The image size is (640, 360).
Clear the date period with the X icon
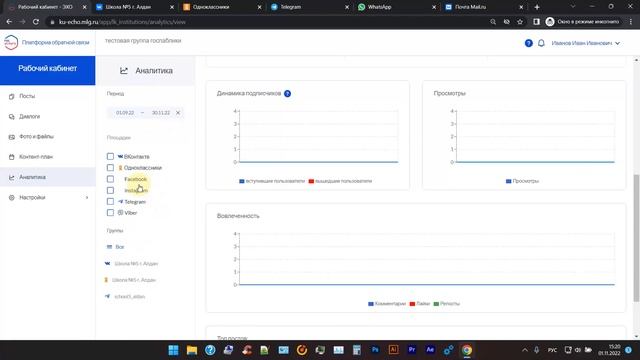pos(178,113)
